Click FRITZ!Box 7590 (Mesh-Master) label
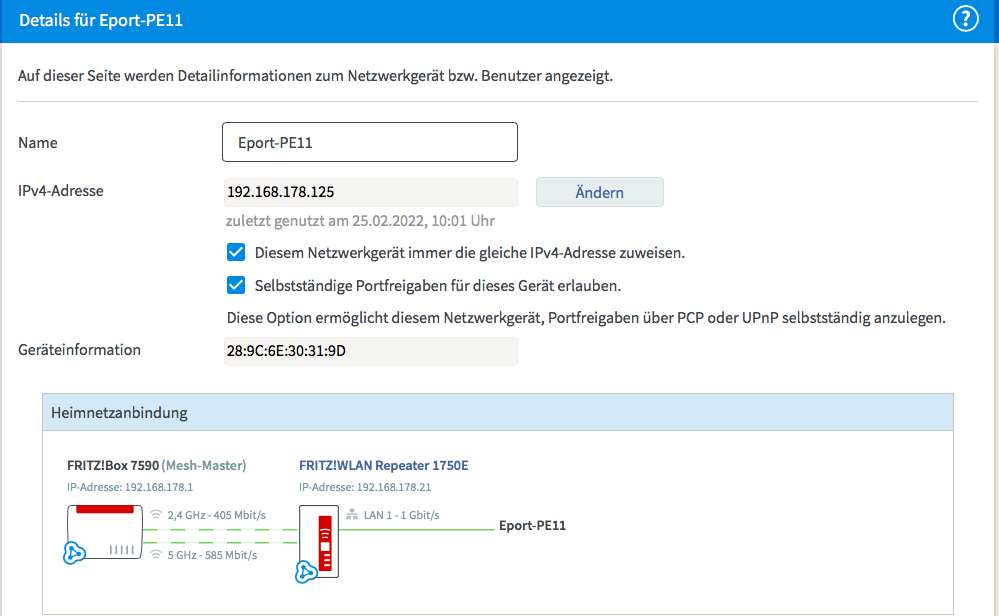999x616 pixels. click(157, 466)
